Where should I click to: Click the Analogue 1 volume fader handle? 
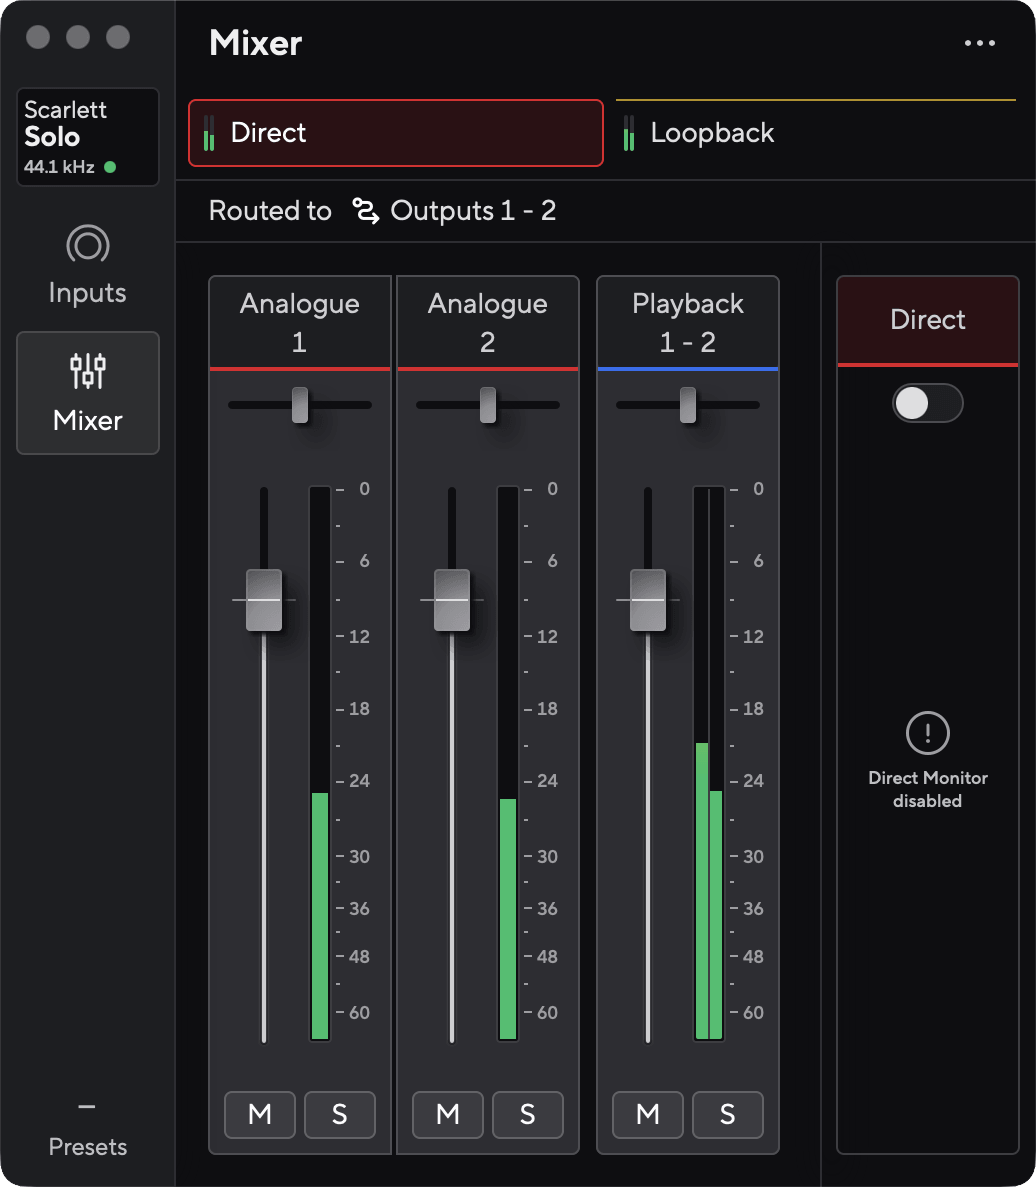click(263, 600)
